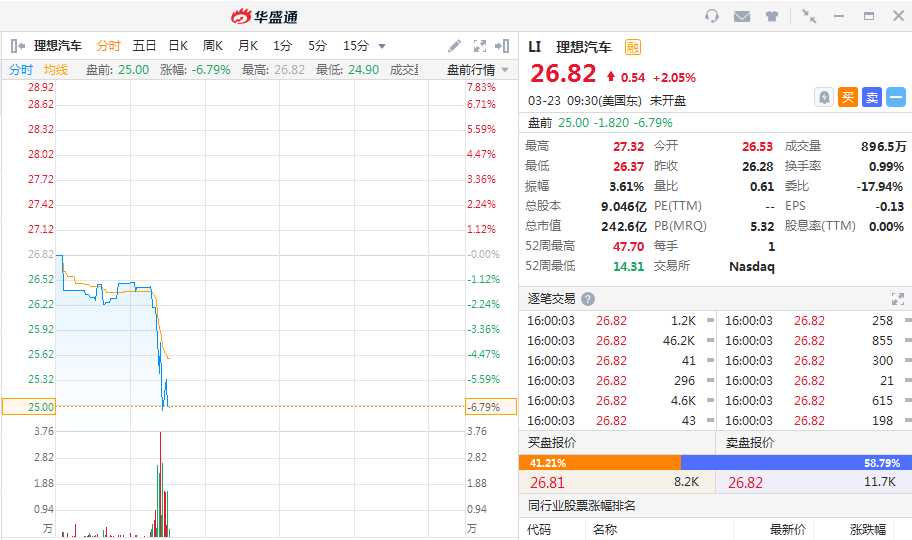Click the orange 41.21% bid ratio bar
The width and height of the screenshot is (912, 540).
point(600,463)
